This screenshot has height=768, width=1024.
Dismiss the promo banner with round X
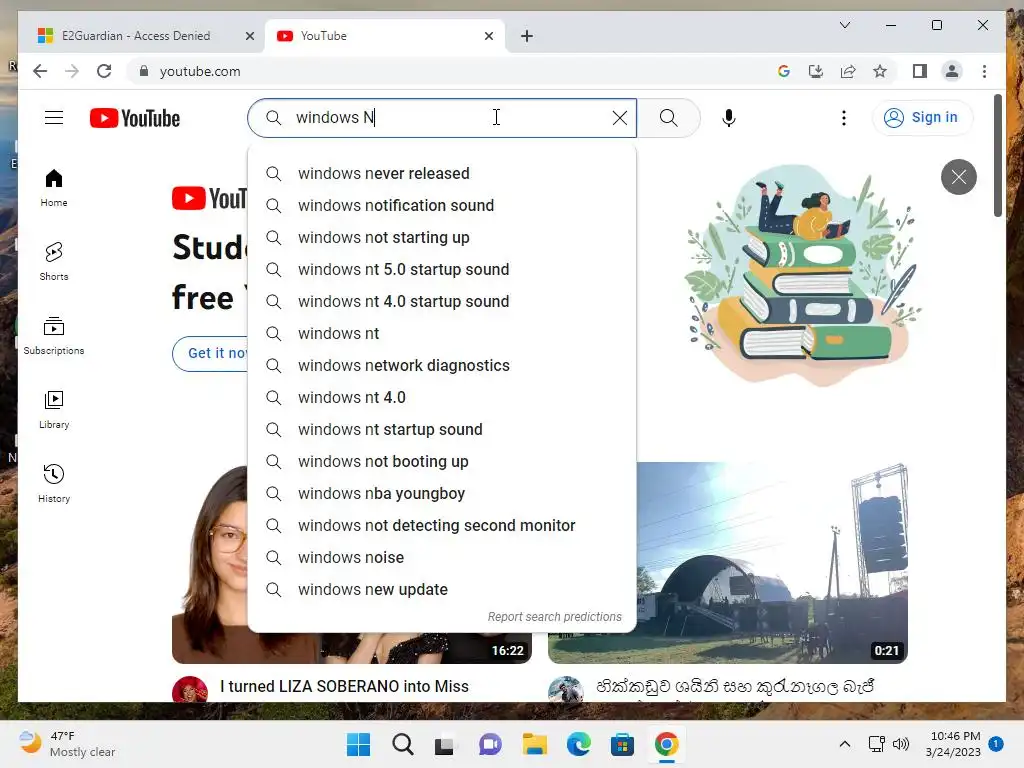coord(959,177)
